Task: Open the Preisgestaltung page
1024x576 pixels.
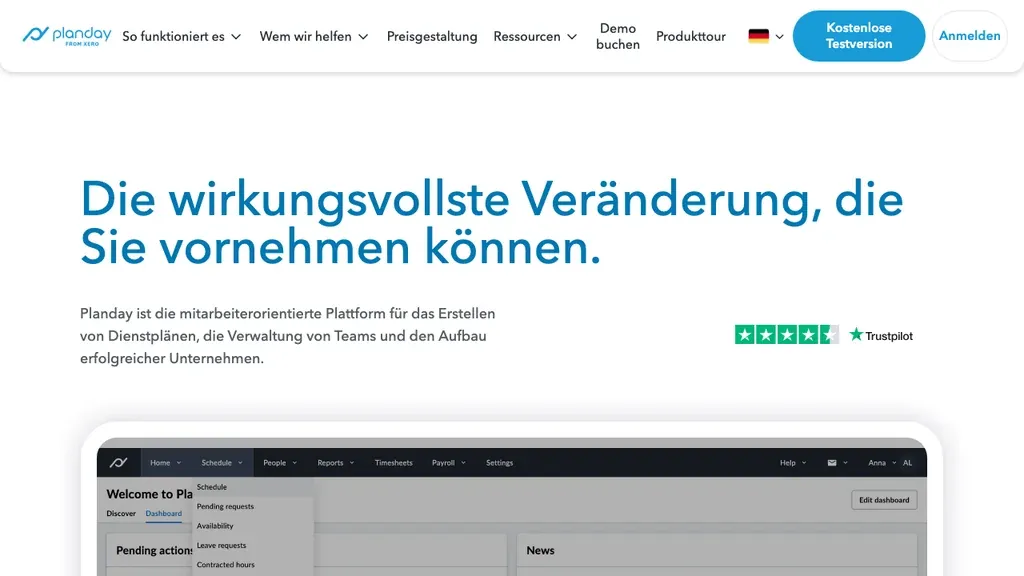Action: (x=432, y=37)
